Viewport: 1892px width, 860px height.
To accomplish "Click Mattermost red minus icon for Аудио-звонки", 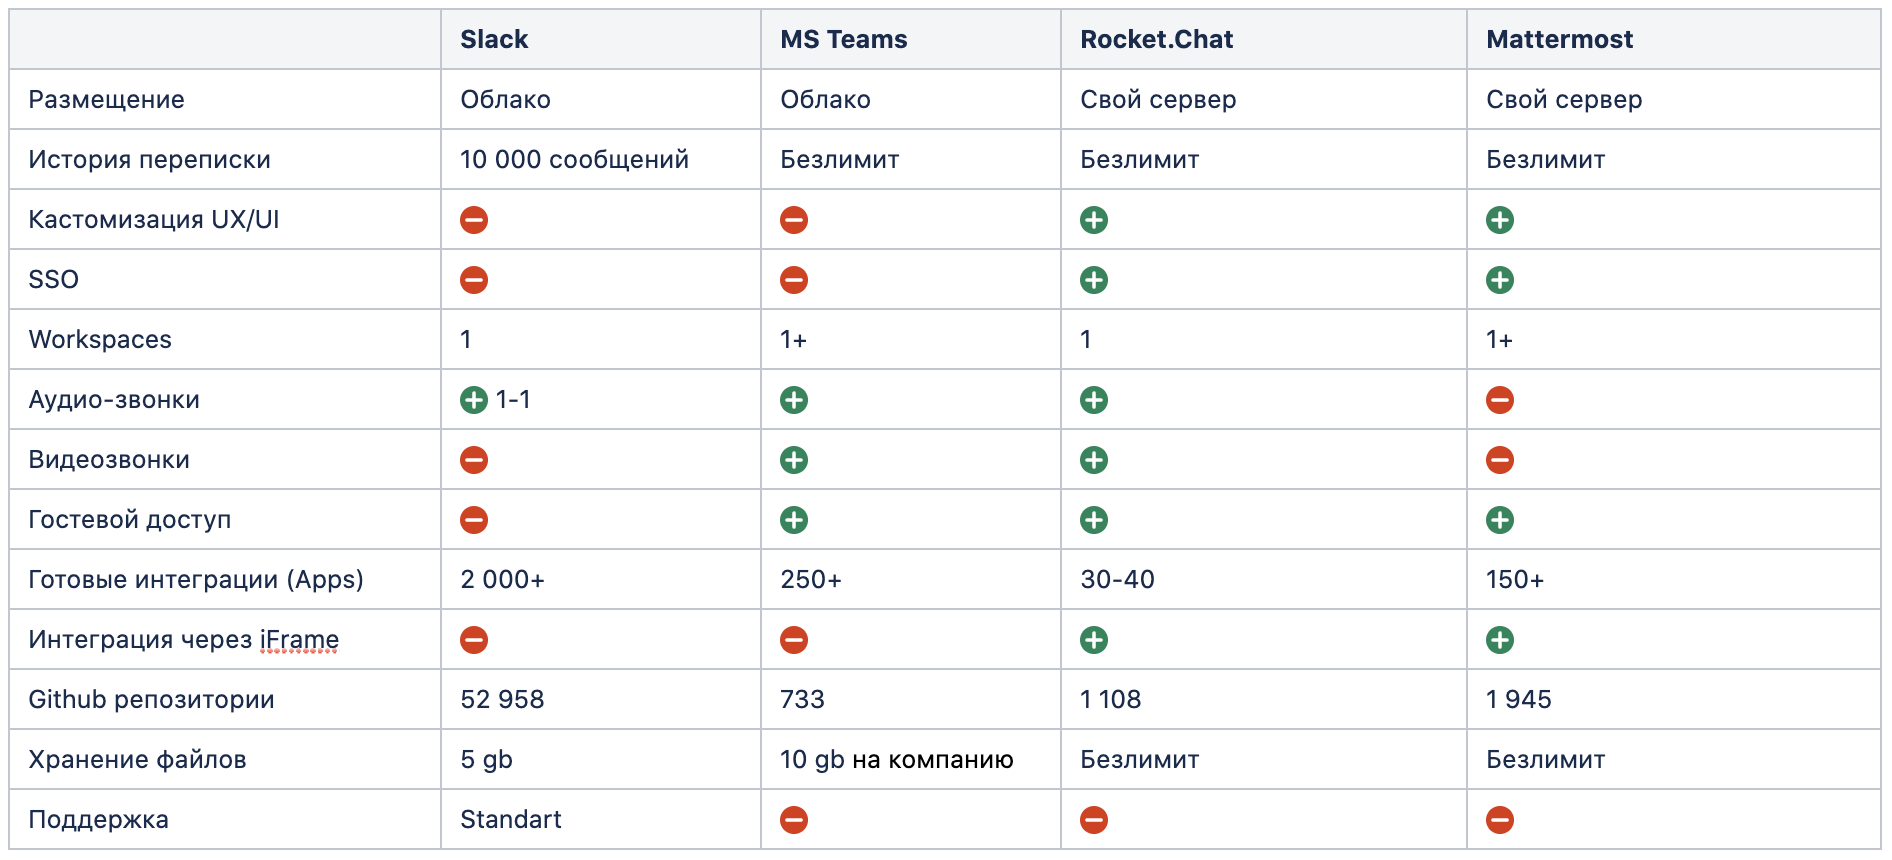I will click(x=1500, y=400).
